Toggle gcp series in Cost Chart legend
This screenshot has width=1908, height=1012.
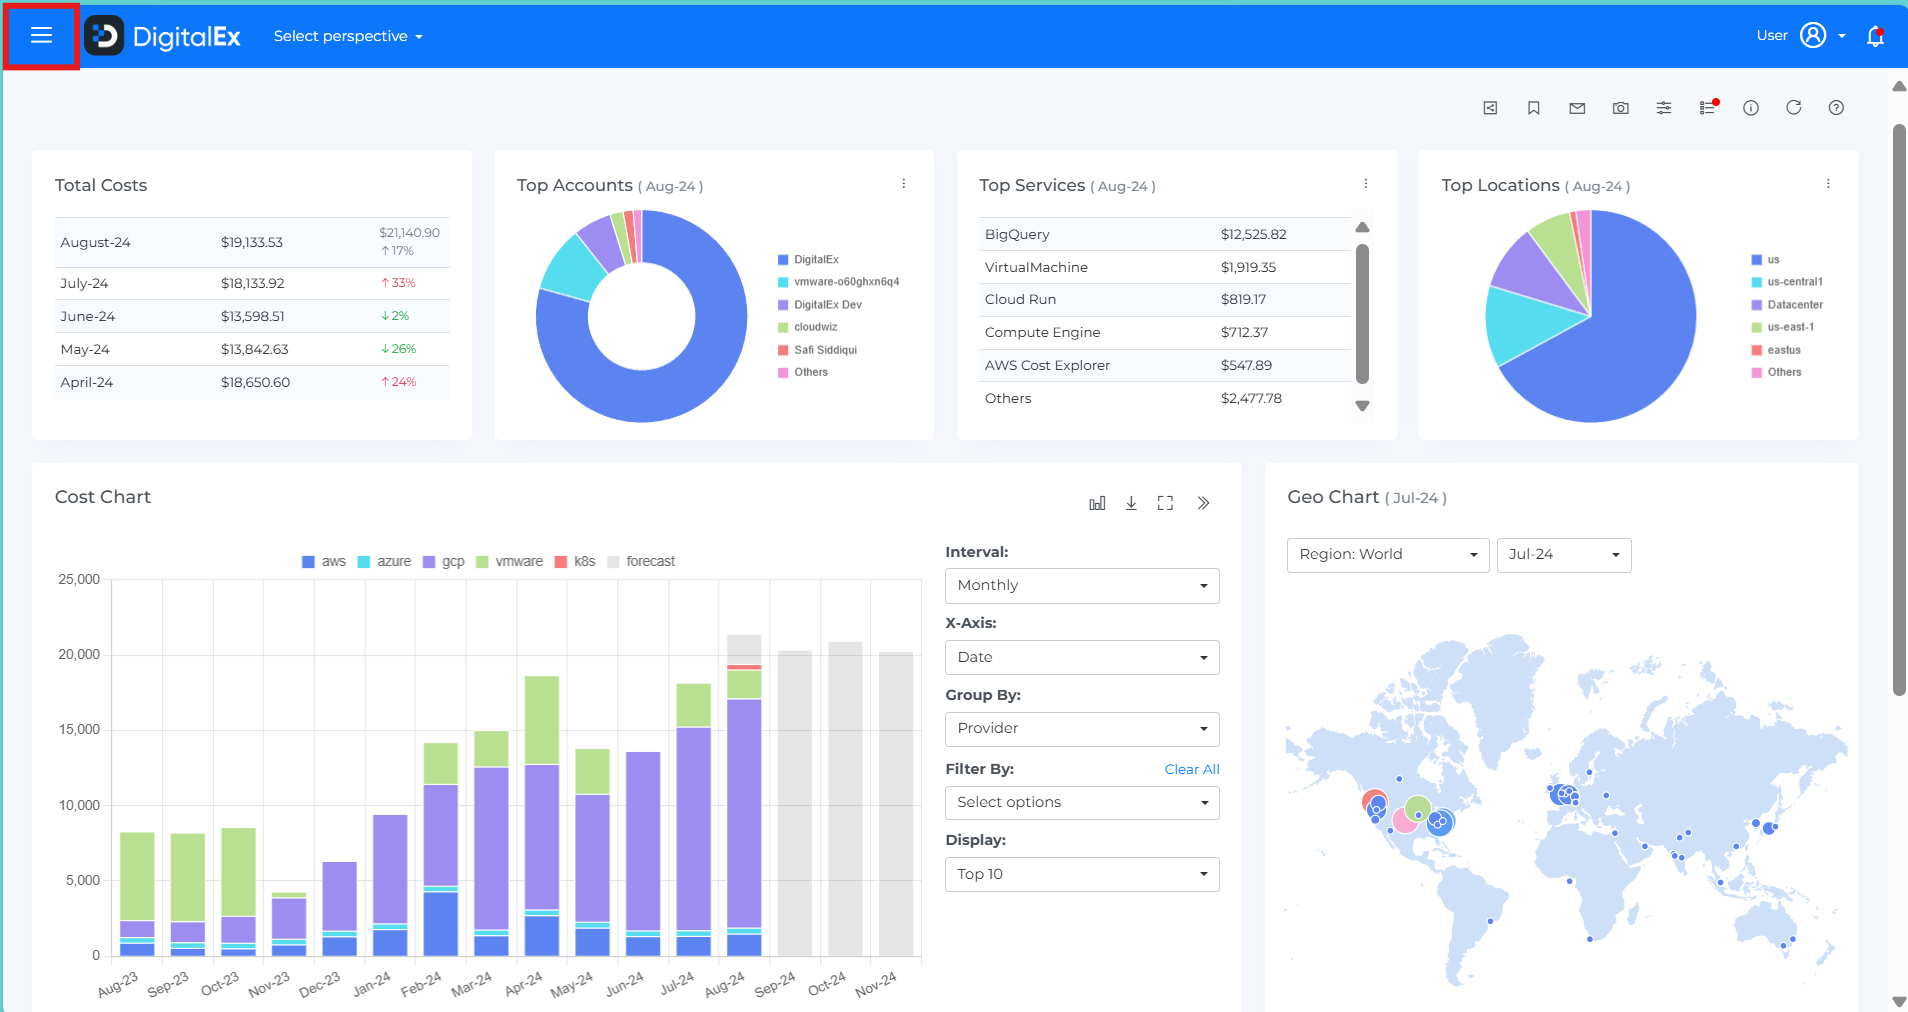444,562
